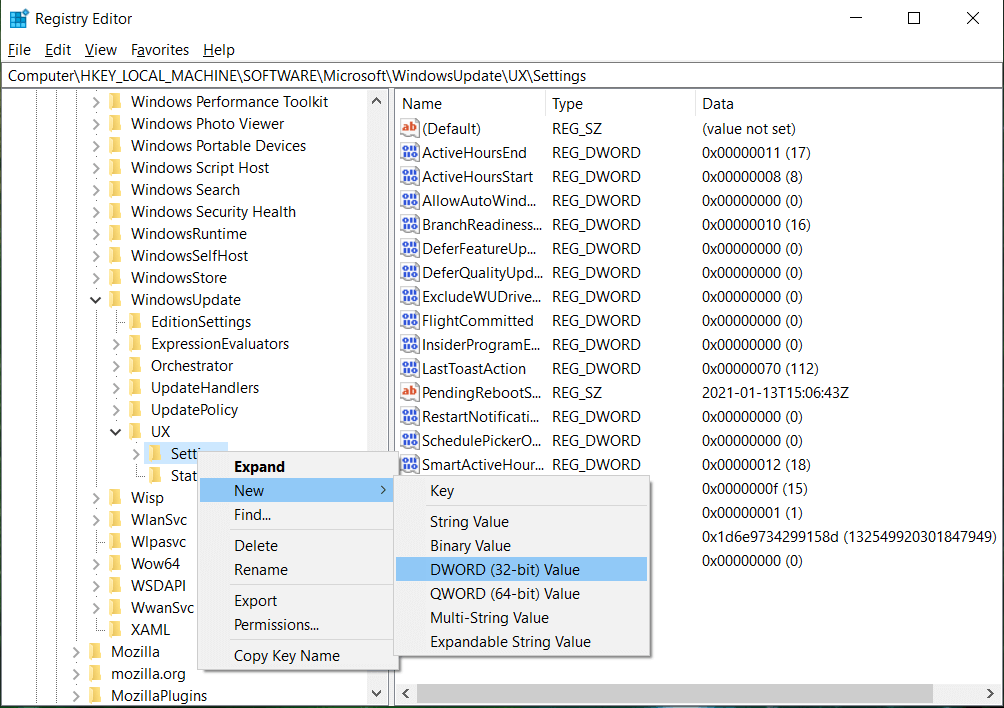Click the Type column header

pyautogui.click(x=620, y=104)
